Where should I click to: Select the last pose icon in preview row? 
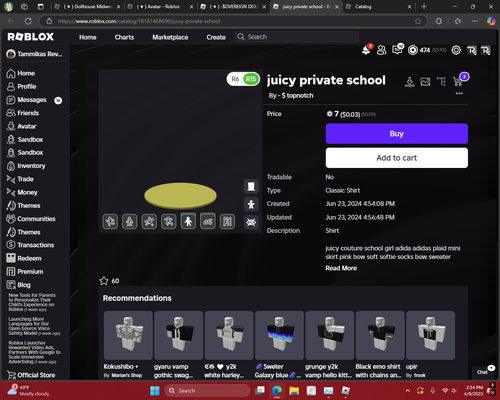227,222
